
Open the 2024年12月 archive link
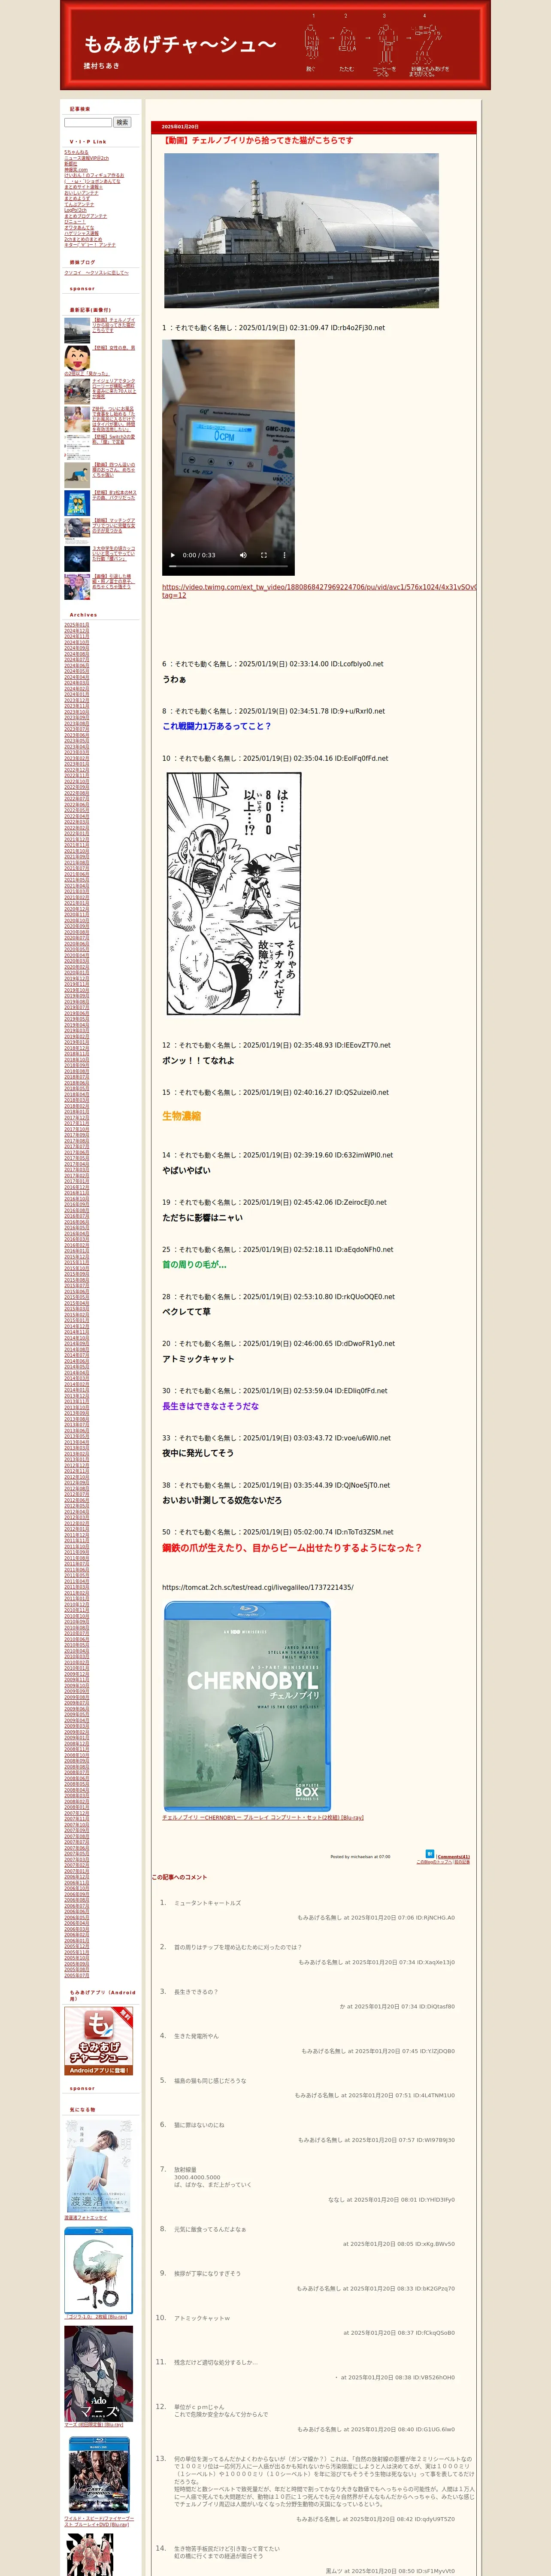(x=77, y=631)
